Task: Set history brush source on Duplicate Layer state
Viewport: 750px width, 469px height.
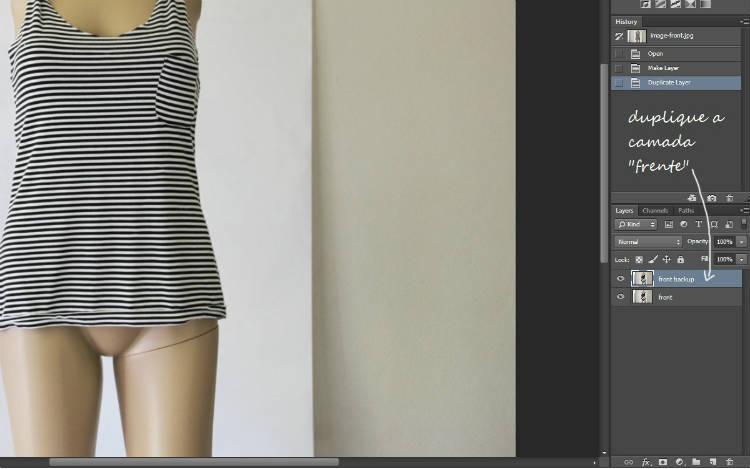Action: 619,83
